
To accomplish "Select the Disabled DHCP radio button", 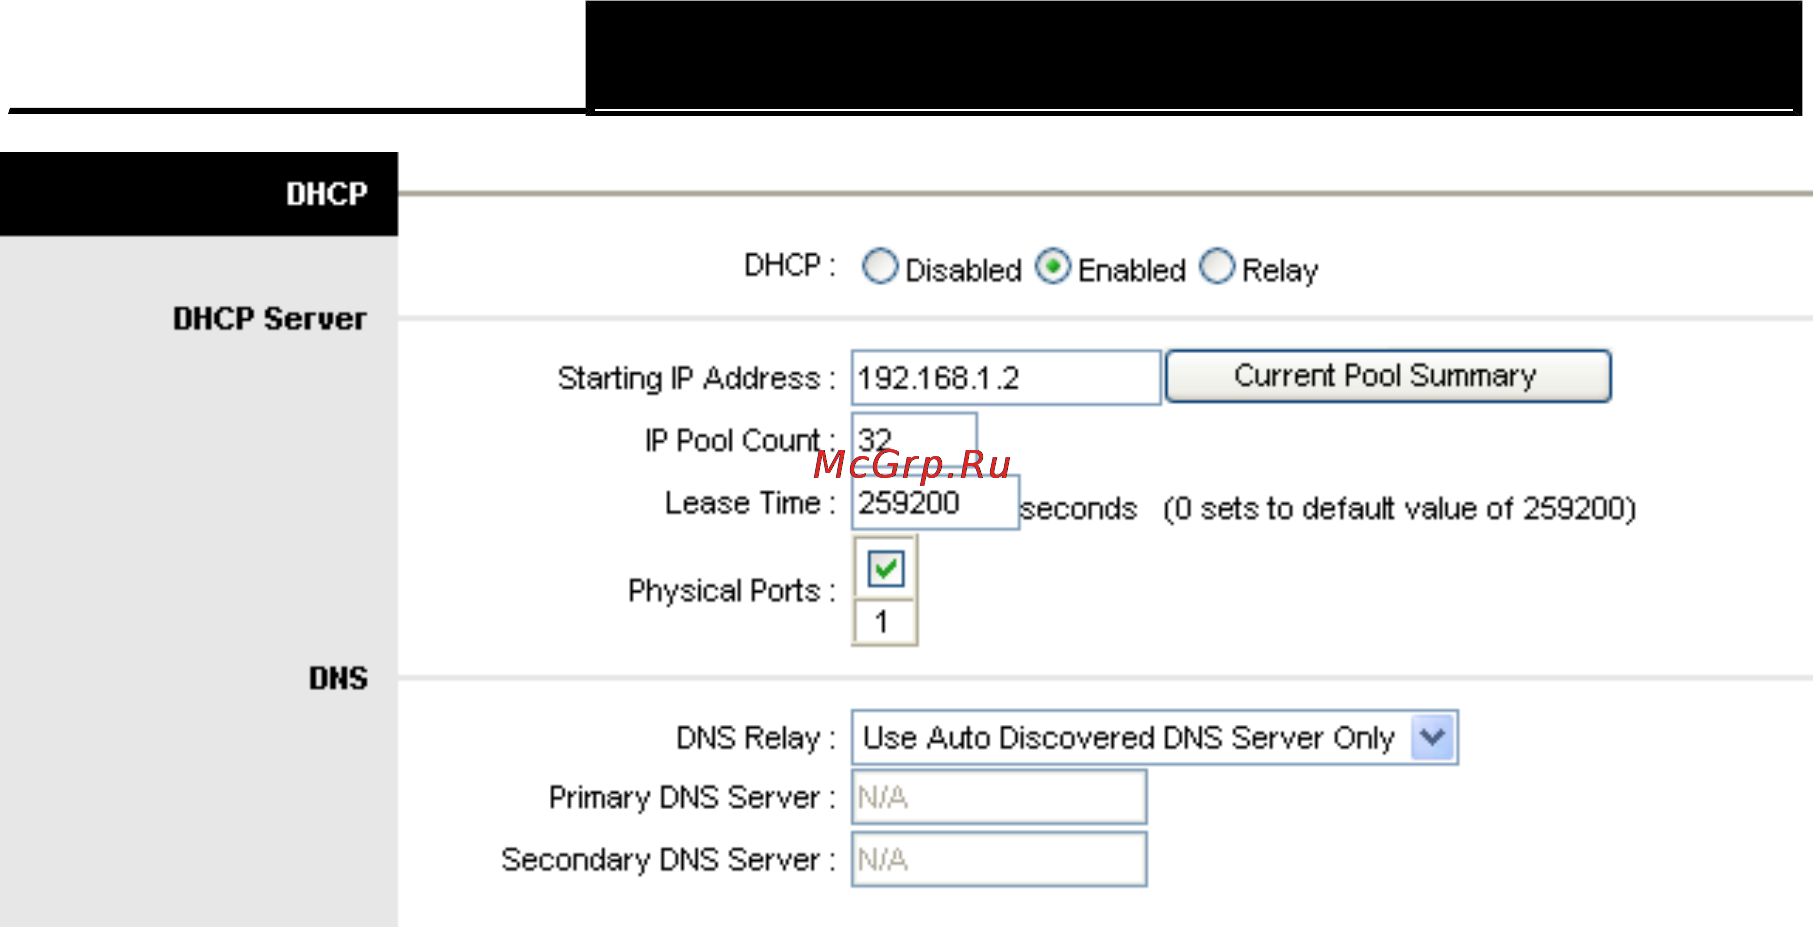I will tap(880, 266).
